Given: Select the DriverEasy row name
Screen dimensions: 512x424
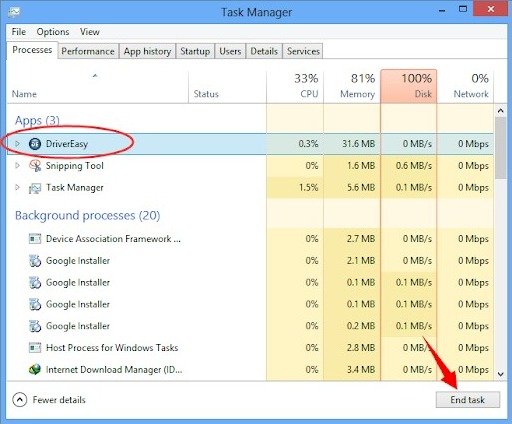Looking at the screenshot, I should click(67, 144).
